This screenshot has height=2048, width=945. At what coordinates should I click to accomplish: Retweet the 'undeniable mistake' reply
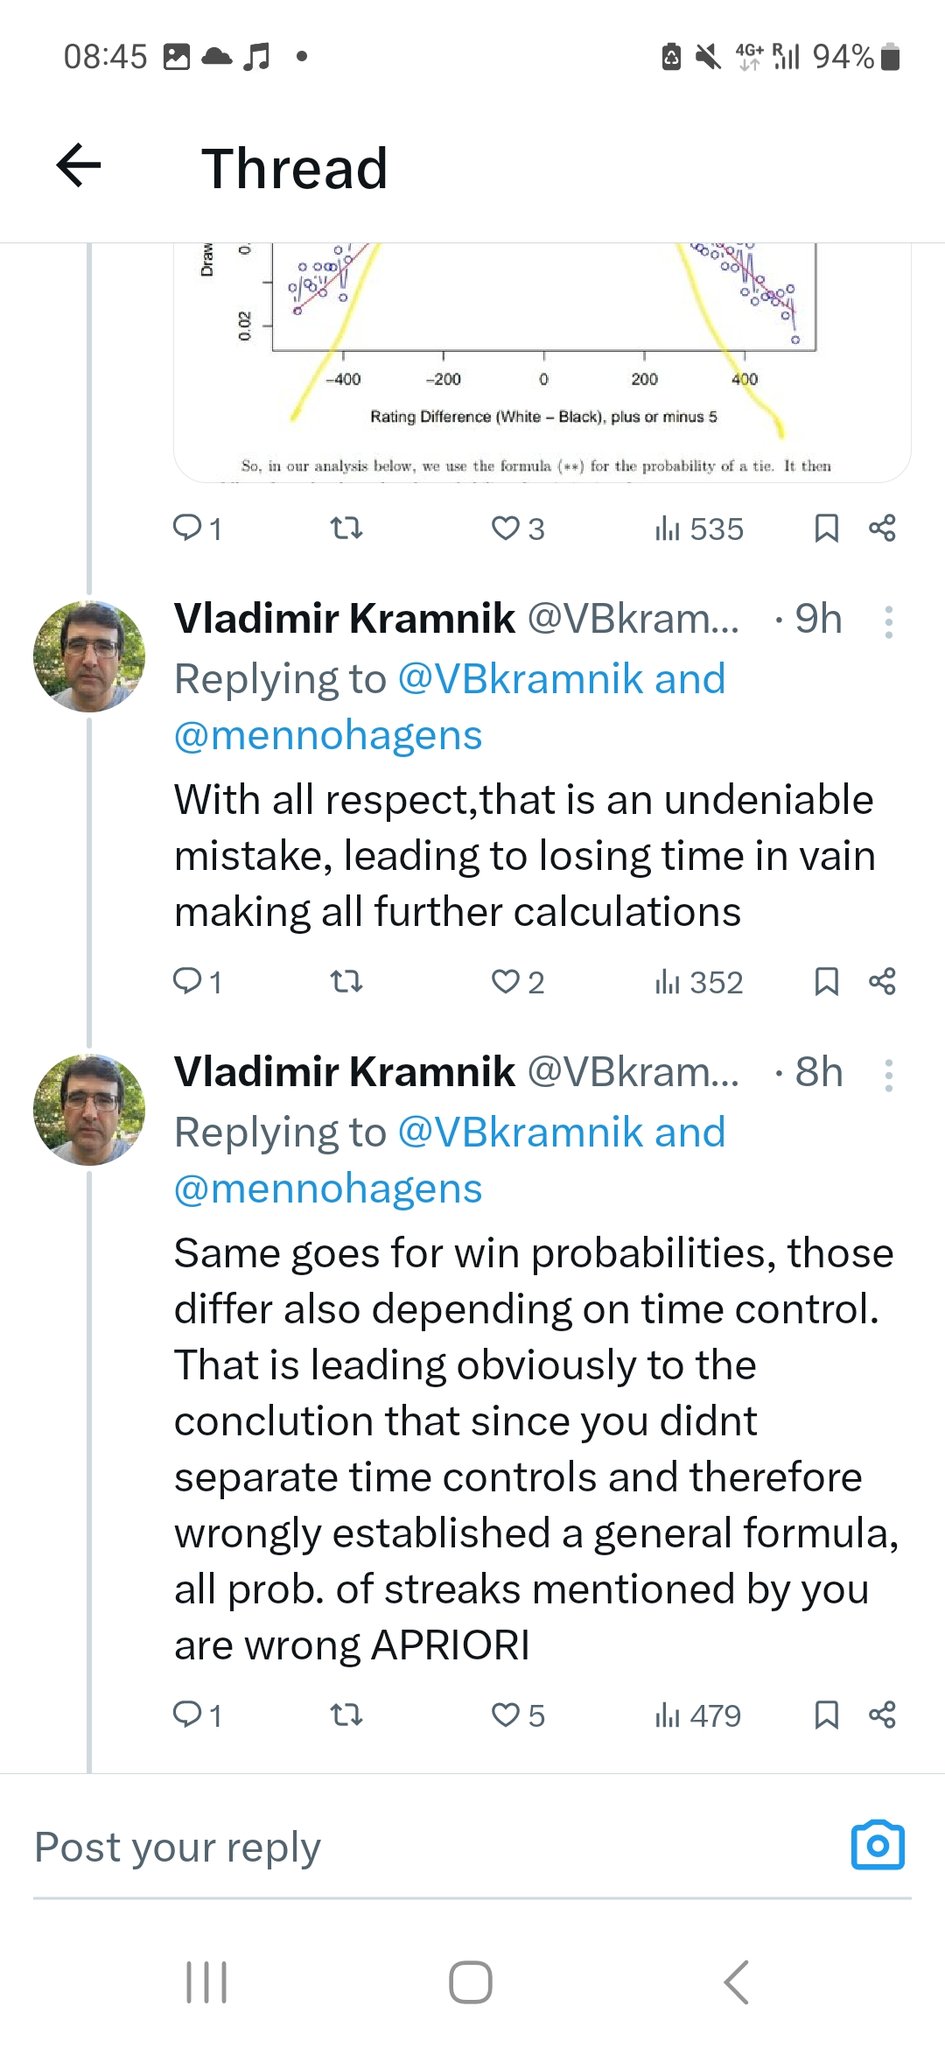coord(346,982)
